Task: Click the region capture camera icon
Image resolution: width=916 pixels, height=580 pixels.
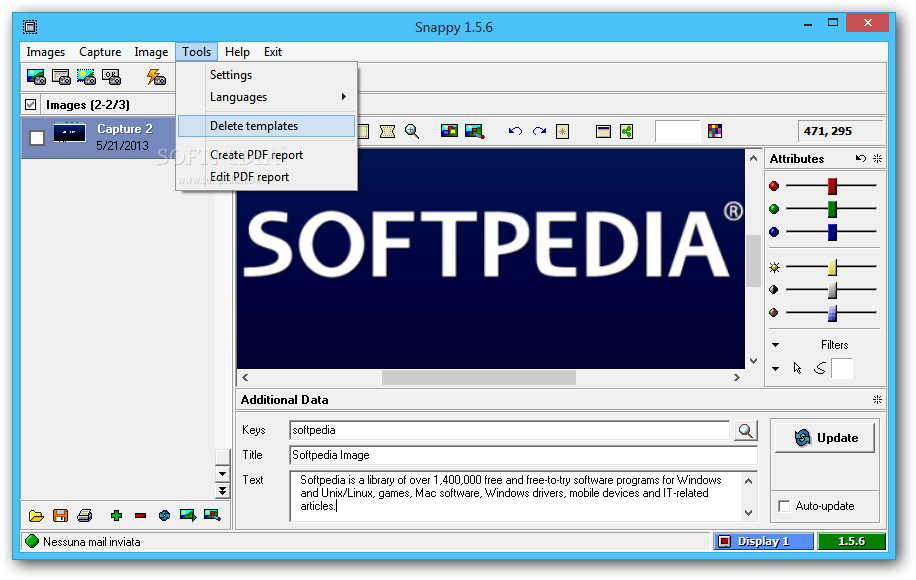Action: (x=86, y=77)
